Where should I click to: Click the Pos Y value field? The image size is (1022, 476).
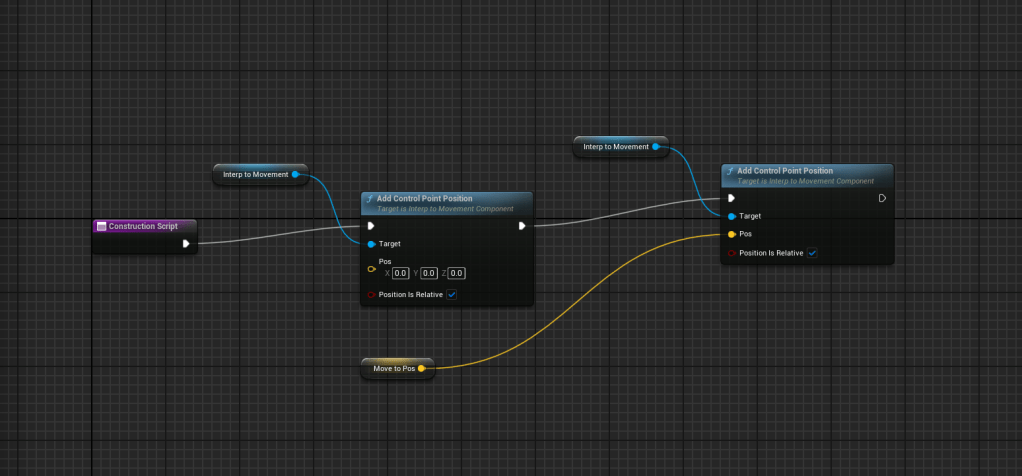(x=429, y=273)
